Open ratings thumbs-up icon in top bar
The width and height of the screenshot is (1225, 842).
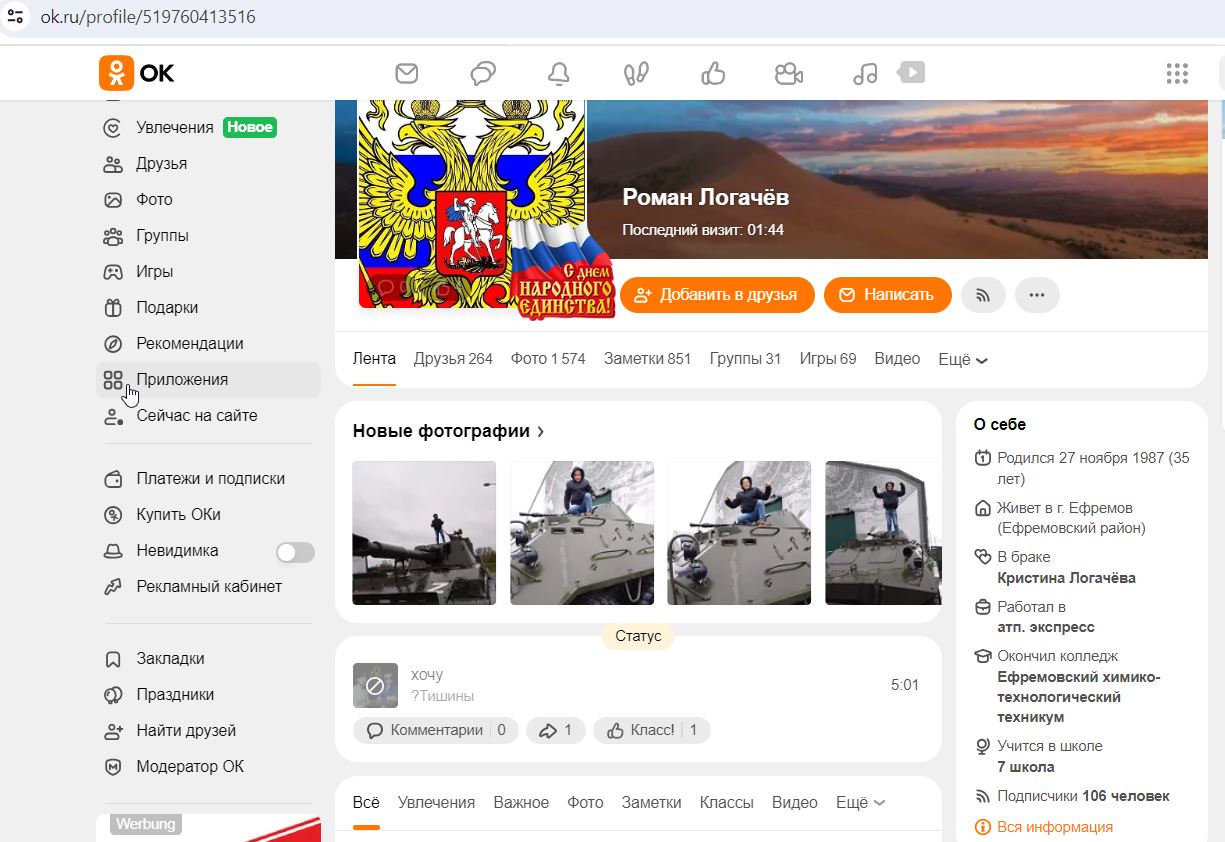(x=713, y=73)
